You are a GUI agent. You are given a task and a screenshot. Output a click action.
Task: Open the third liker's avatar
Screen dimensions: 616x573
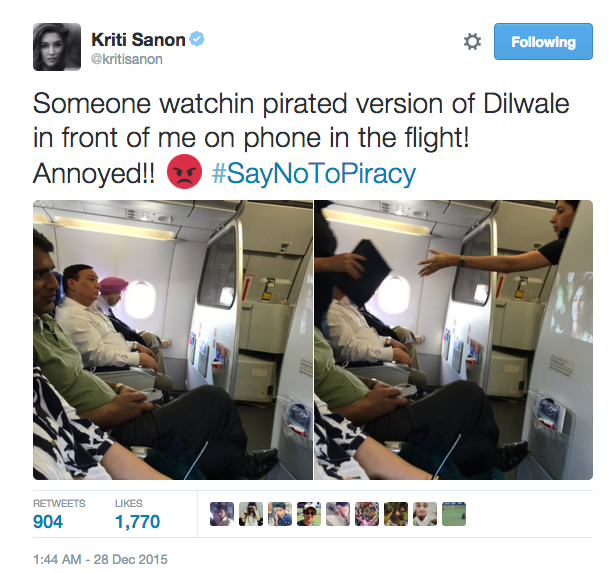[280, 514]
